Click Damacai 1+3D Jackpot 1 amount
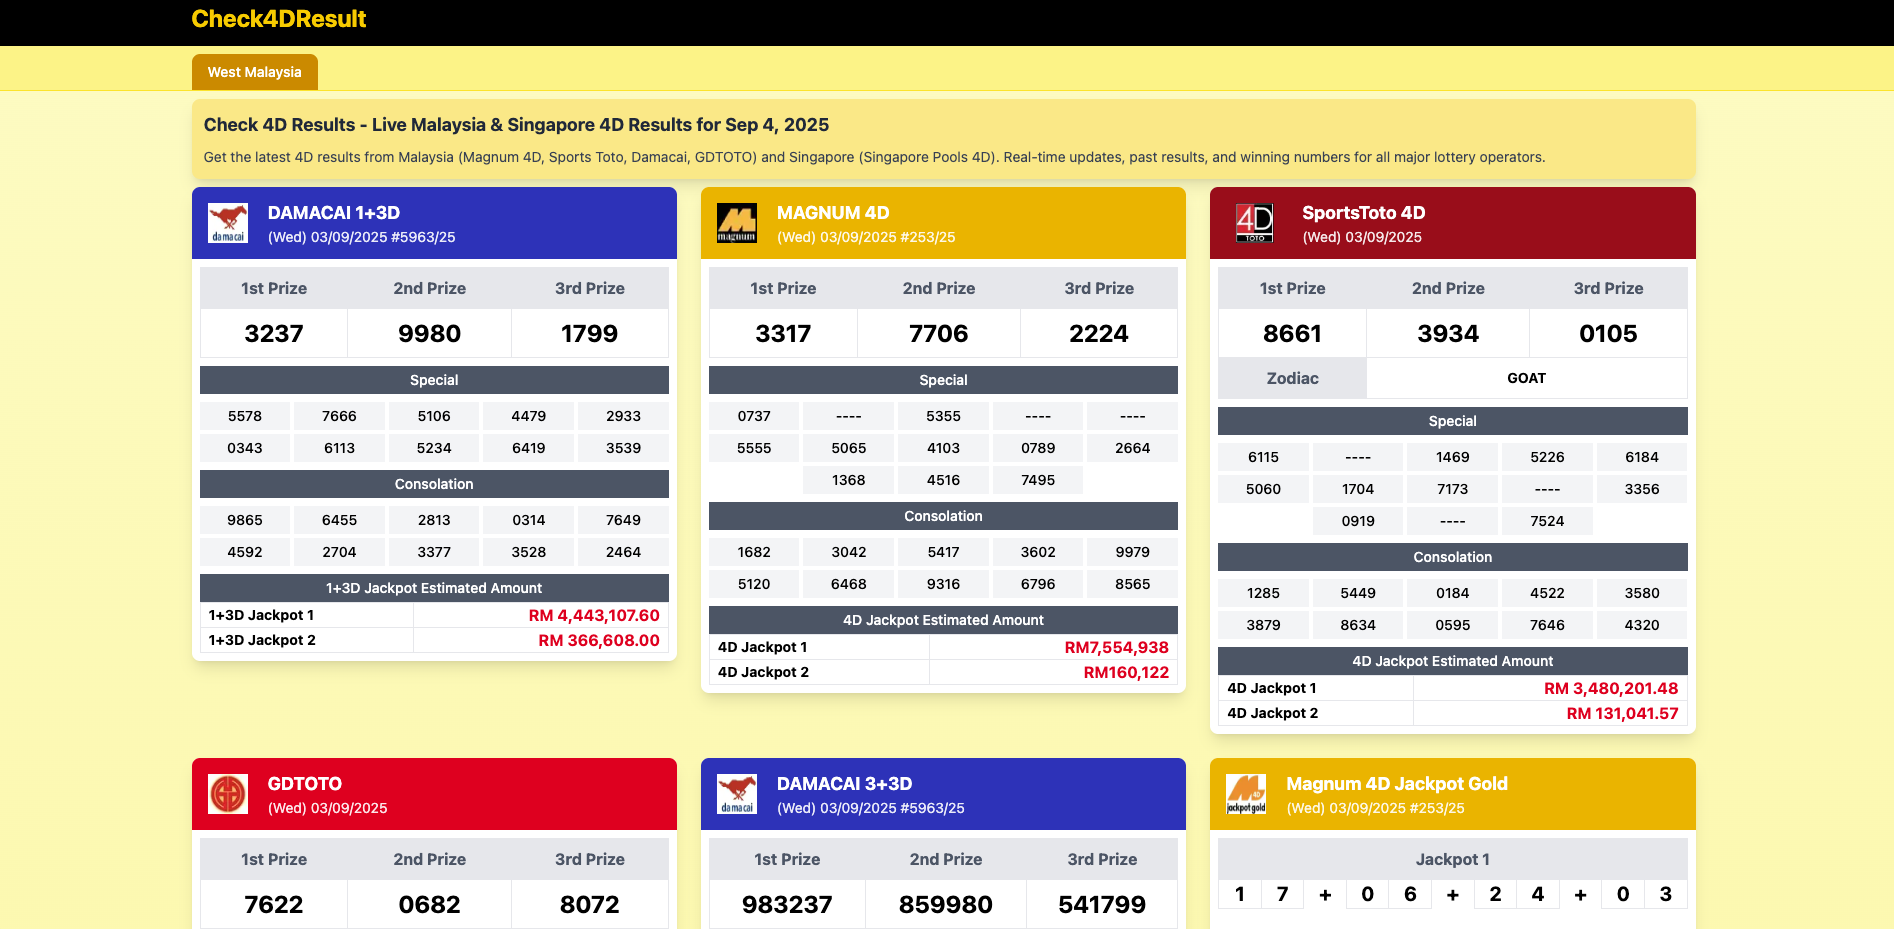 coord(593,616)
